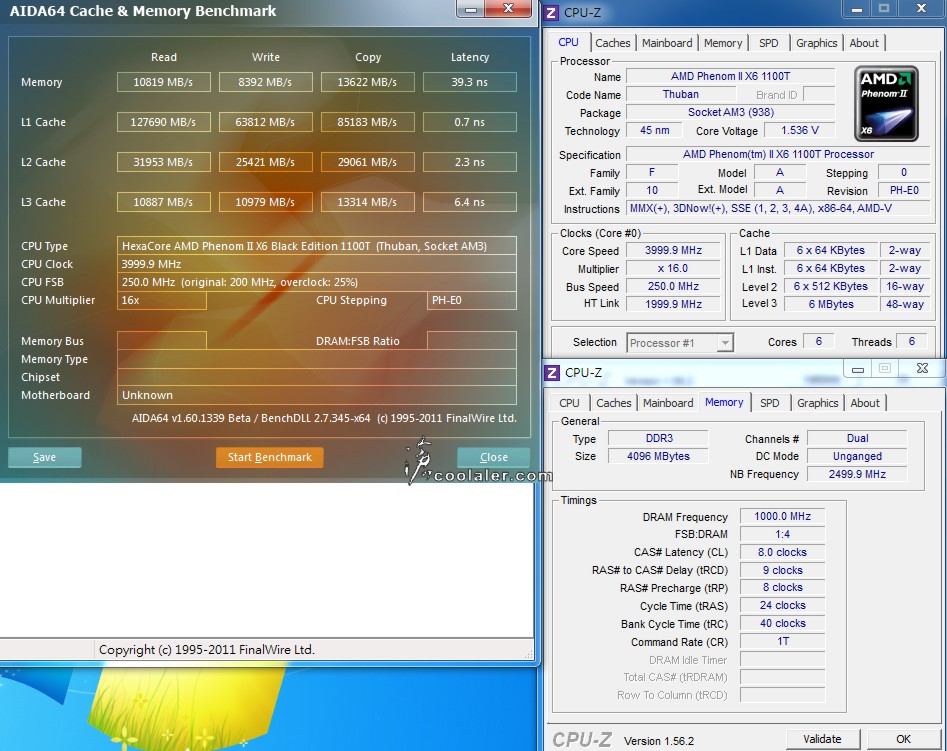Click the Command Rate value 1T
The width and height of the screenshot is (947, 751).
tap(782, 641)
